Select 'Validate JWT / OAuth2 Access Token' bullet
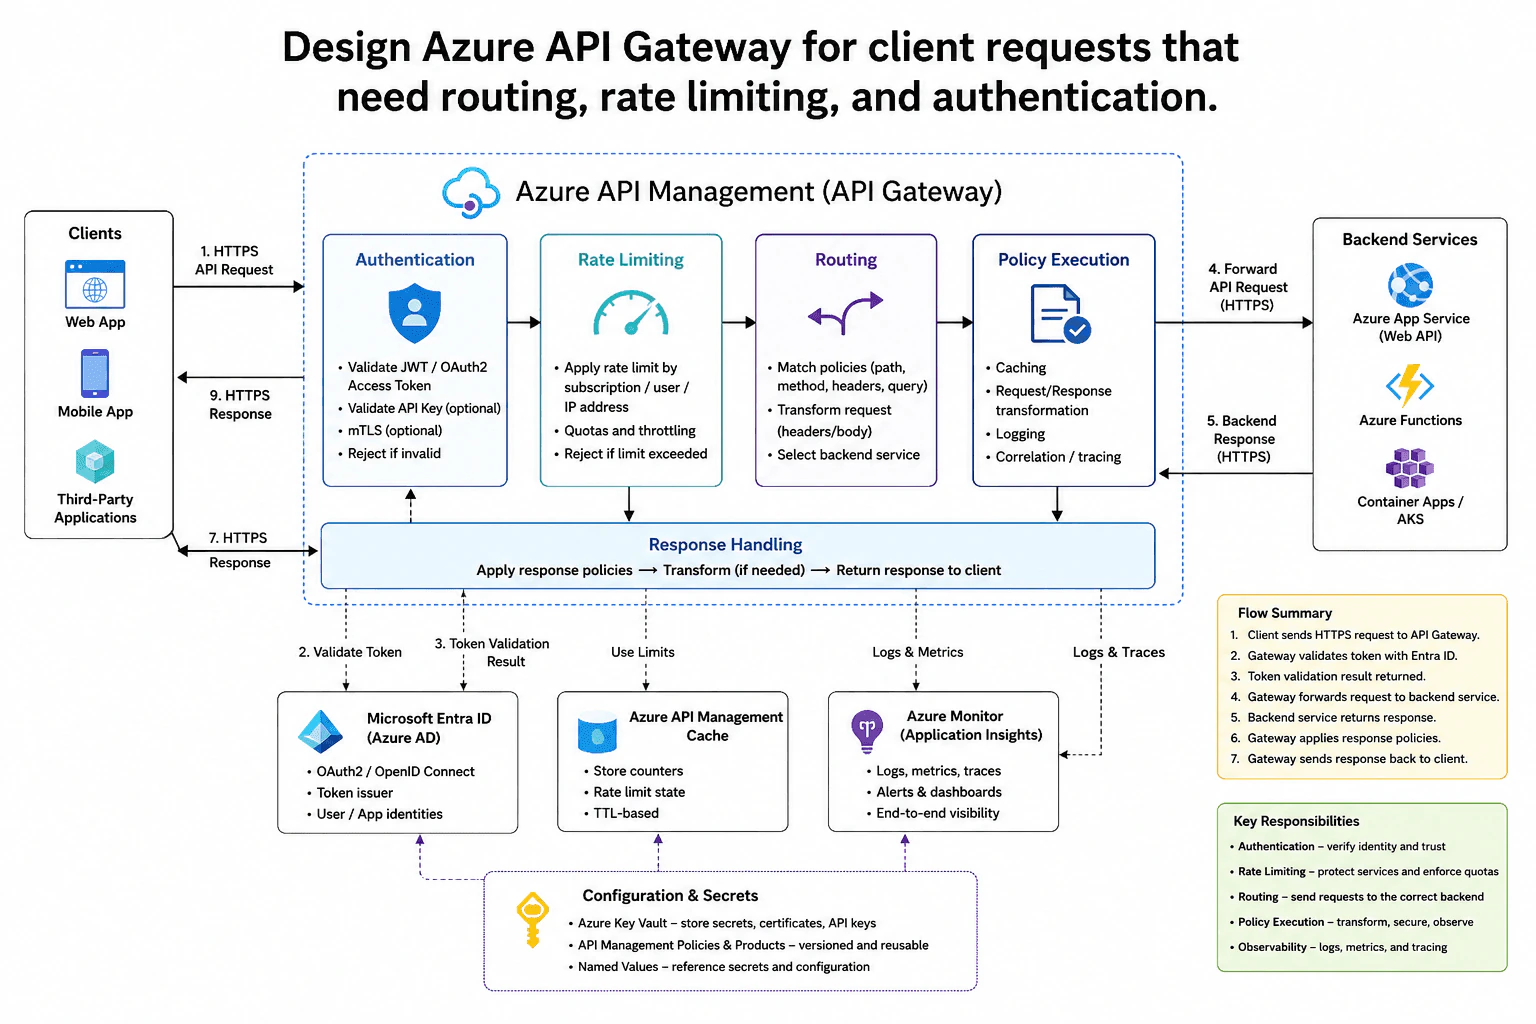The width and height of the screenshot is (1536, 1024). click(414, 376)
